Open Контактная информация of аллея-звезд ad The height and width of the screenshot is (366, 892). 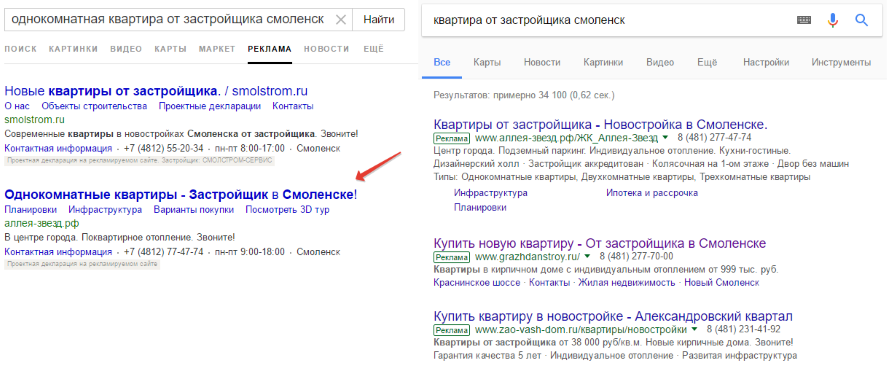point(58,252)
